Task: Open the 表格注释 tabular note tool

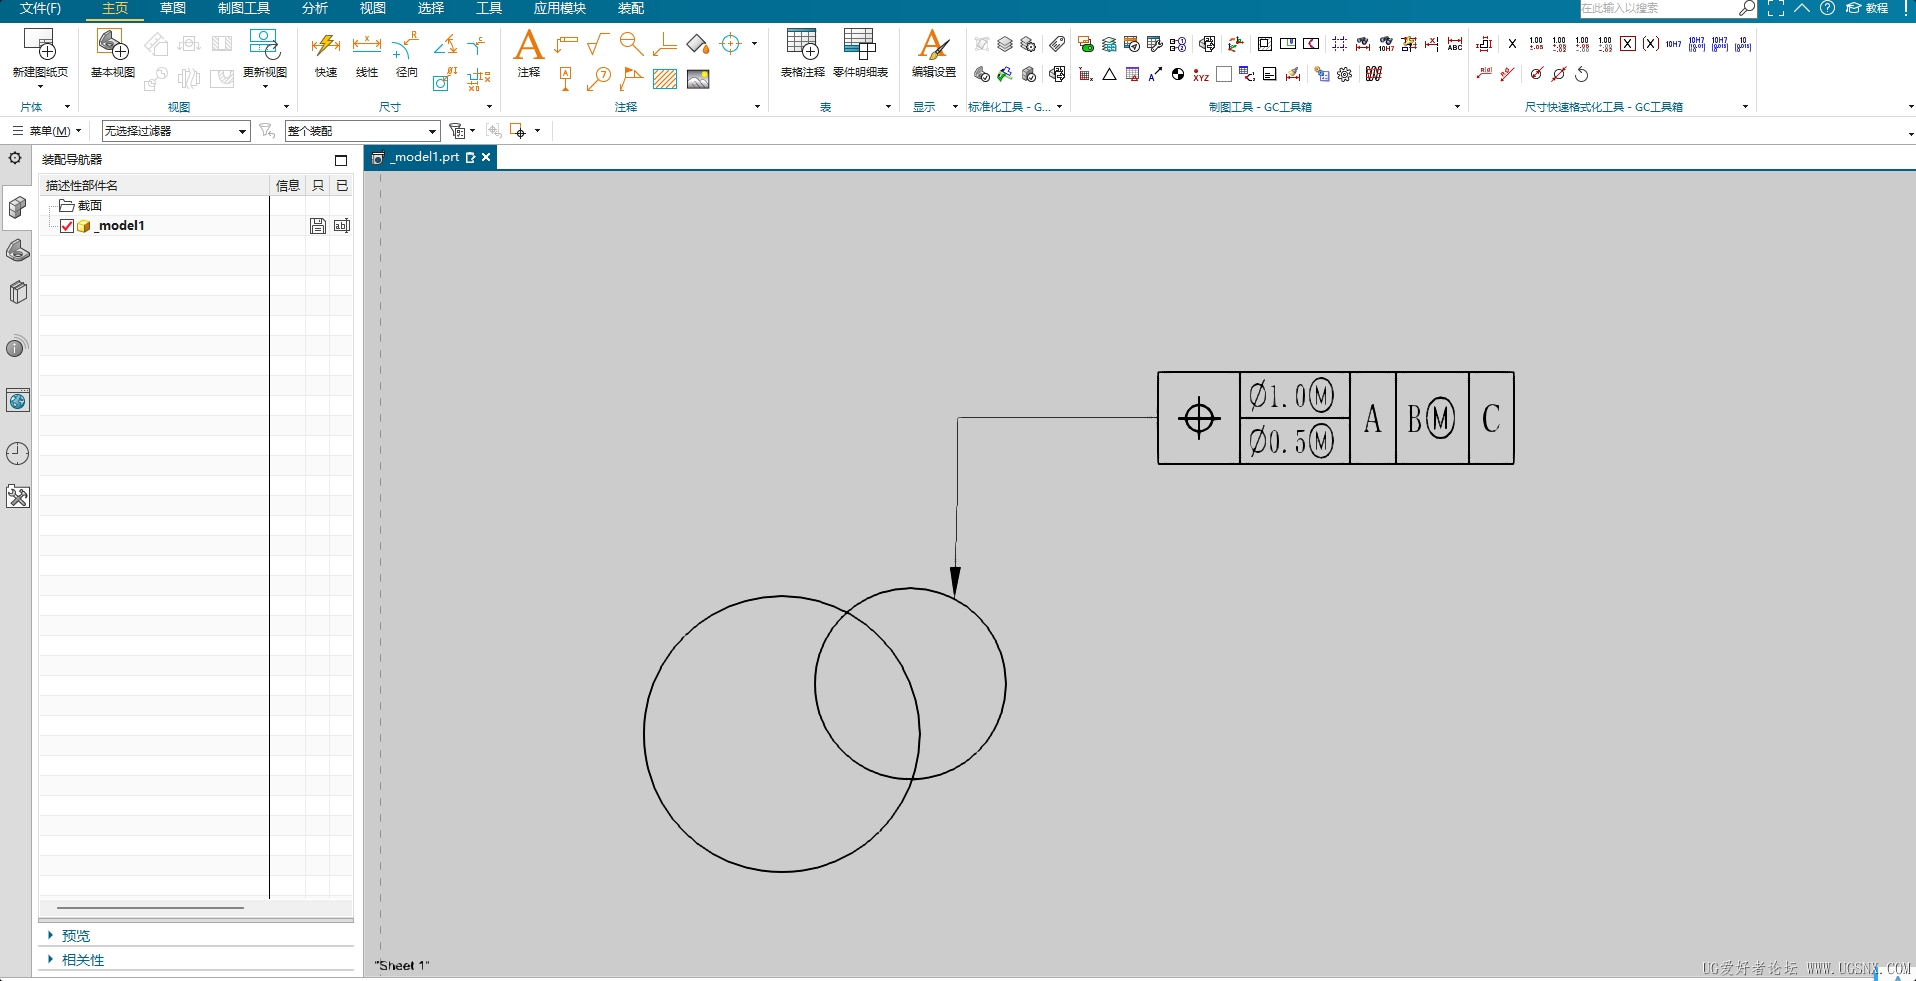Action: pyautogui.click(x=802, y=46)
